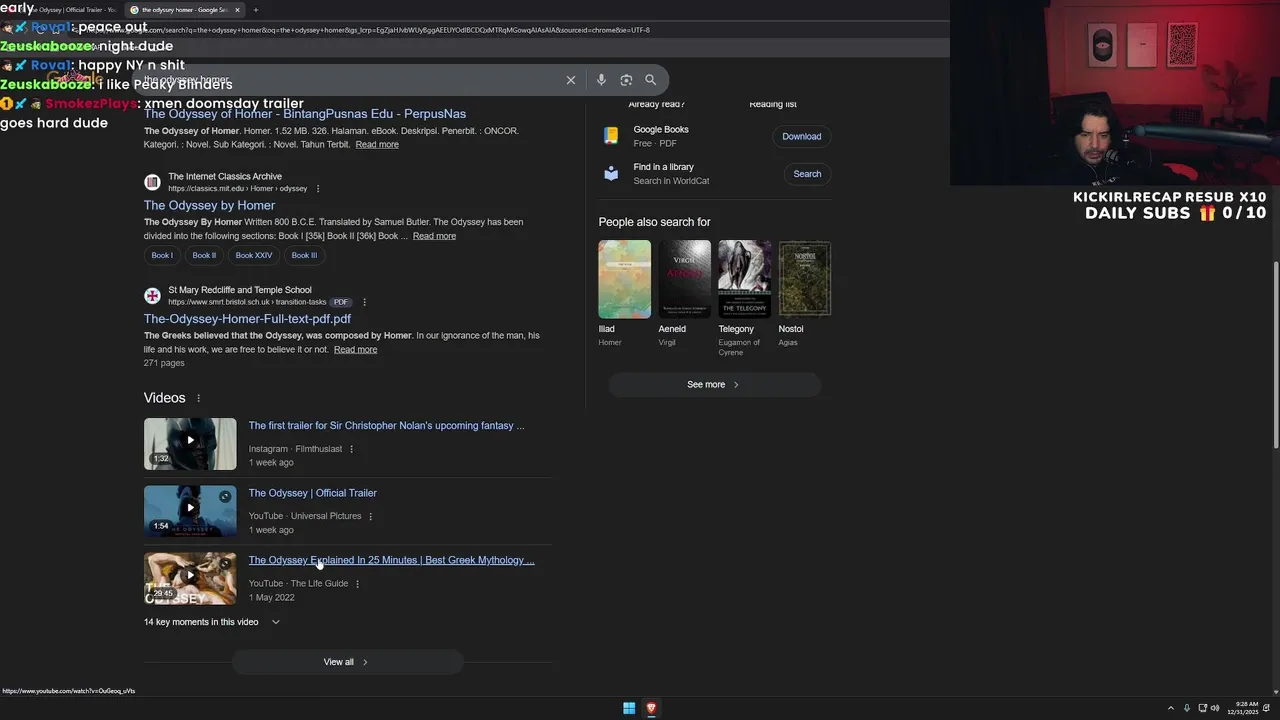This screenshot has height=720, width=1280.
Task: Open Odyssey Explained In 25 Minutes link
Action: (x=391, y=560)
